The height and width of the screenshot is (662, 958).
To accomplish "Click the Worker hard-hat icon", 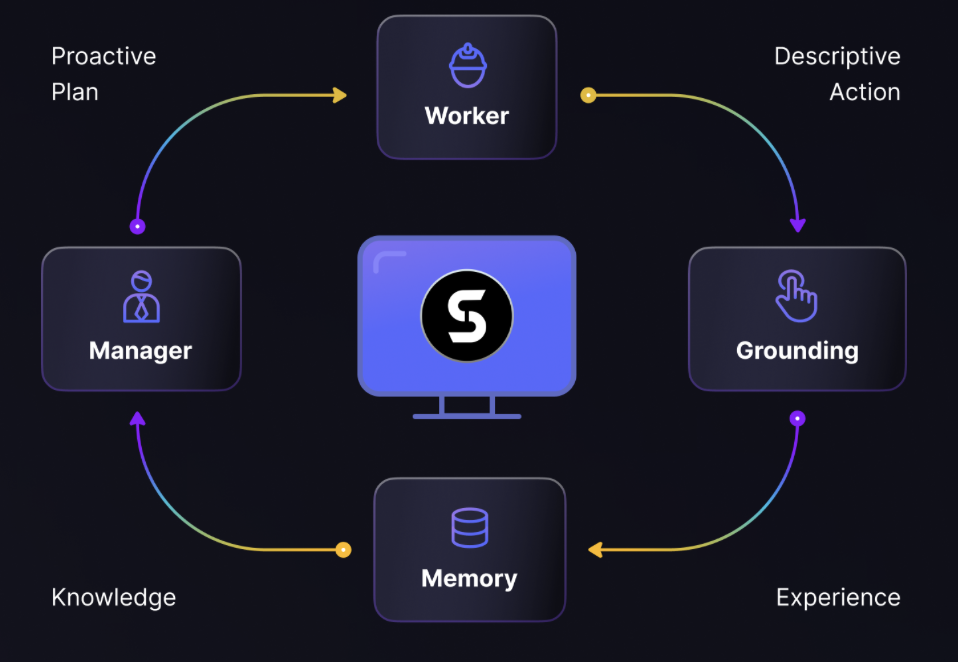I will (x=468, y=65).
